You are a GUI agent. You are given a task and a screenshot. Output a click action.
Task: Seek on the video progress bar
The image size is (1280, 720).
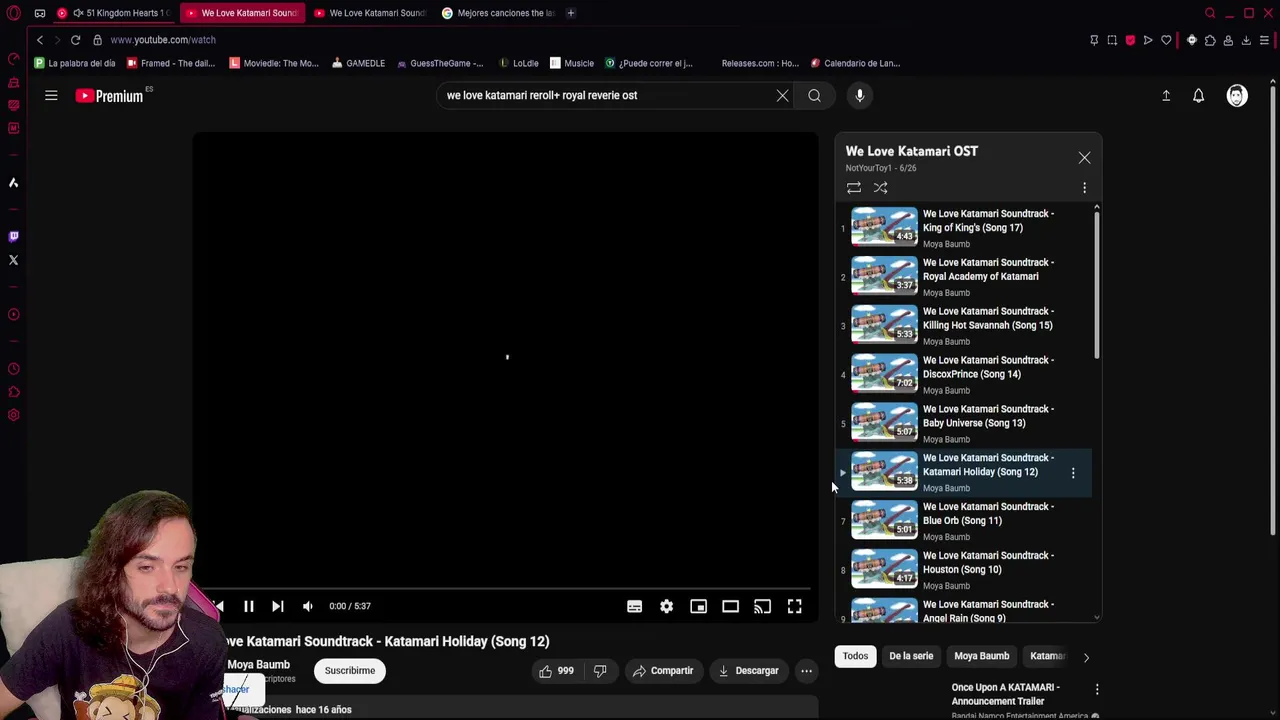tap(506, 589)
